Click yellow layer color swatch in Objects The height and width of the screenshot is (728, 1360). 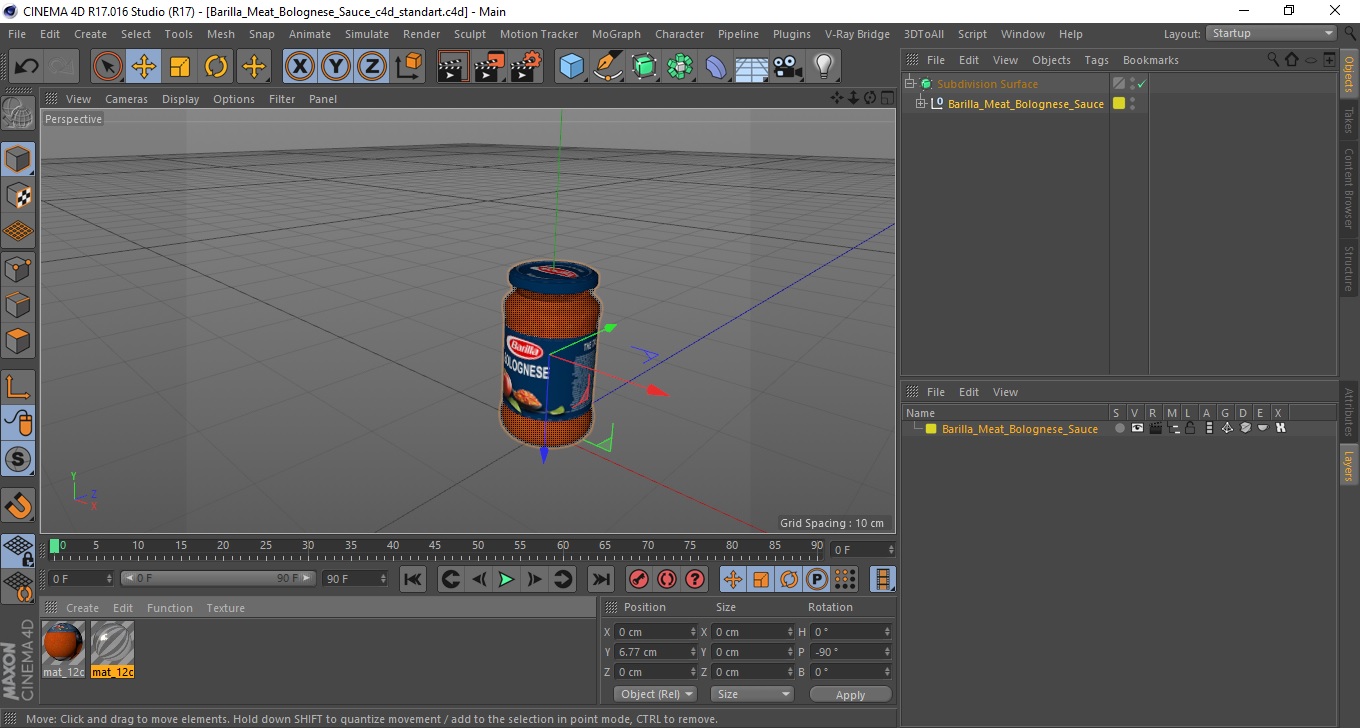pos(1119,103)
